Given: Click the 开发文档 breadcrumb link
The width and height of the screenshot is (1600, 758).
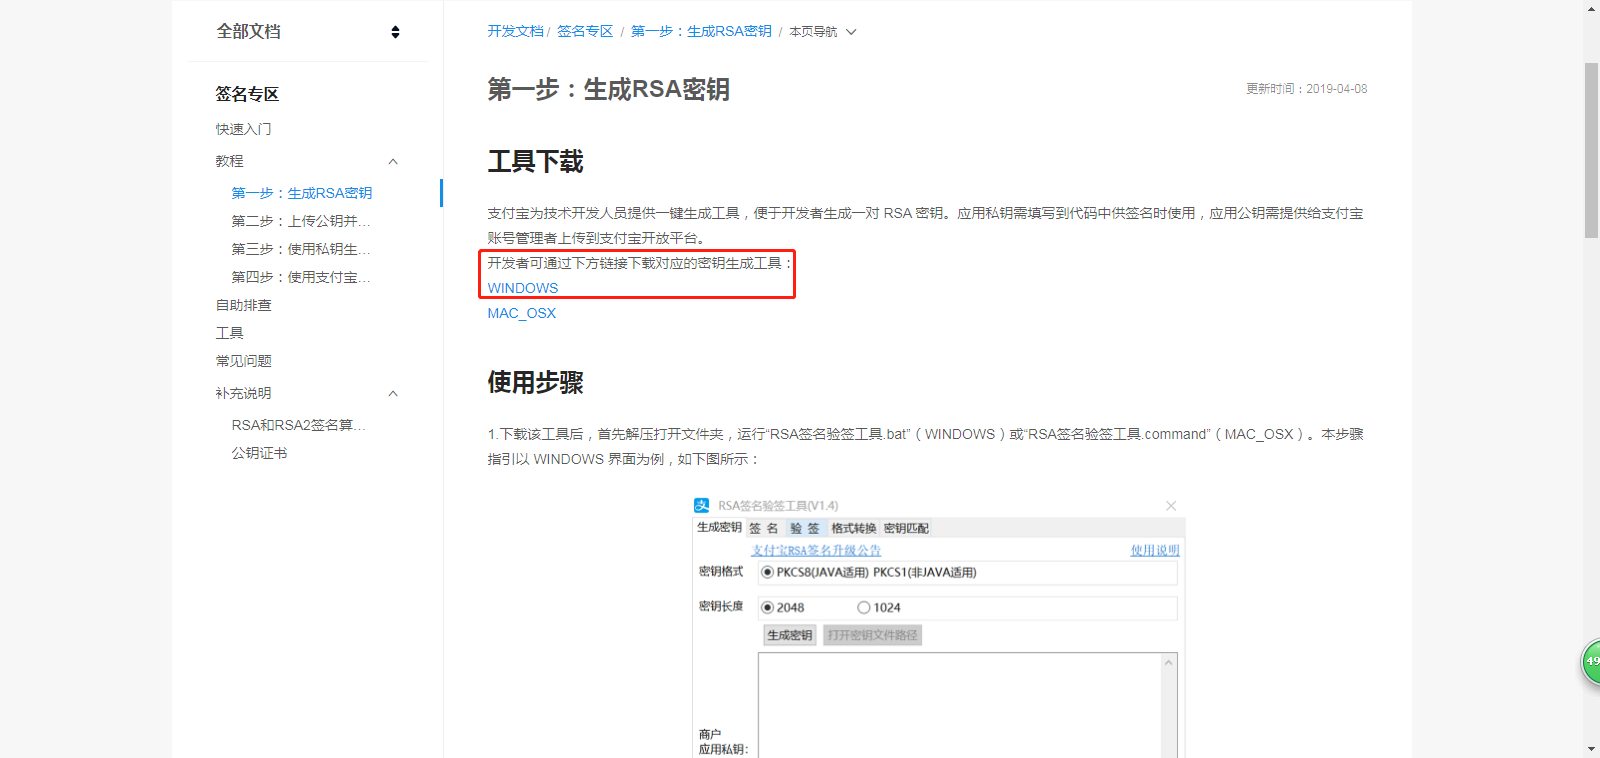Looking at the screenshot, I should (x=515, y=31).
